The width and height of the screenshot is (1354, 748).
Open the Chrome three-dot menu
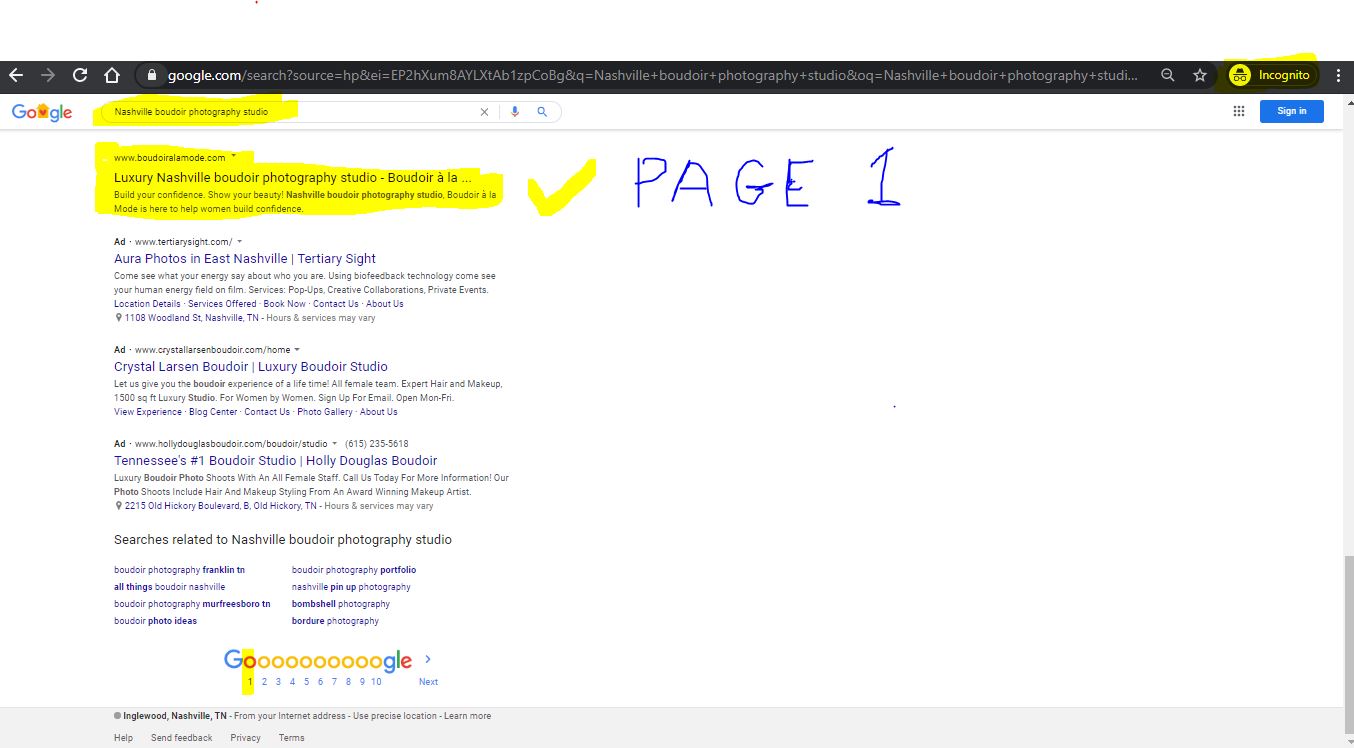click(x=1338, y=75)
